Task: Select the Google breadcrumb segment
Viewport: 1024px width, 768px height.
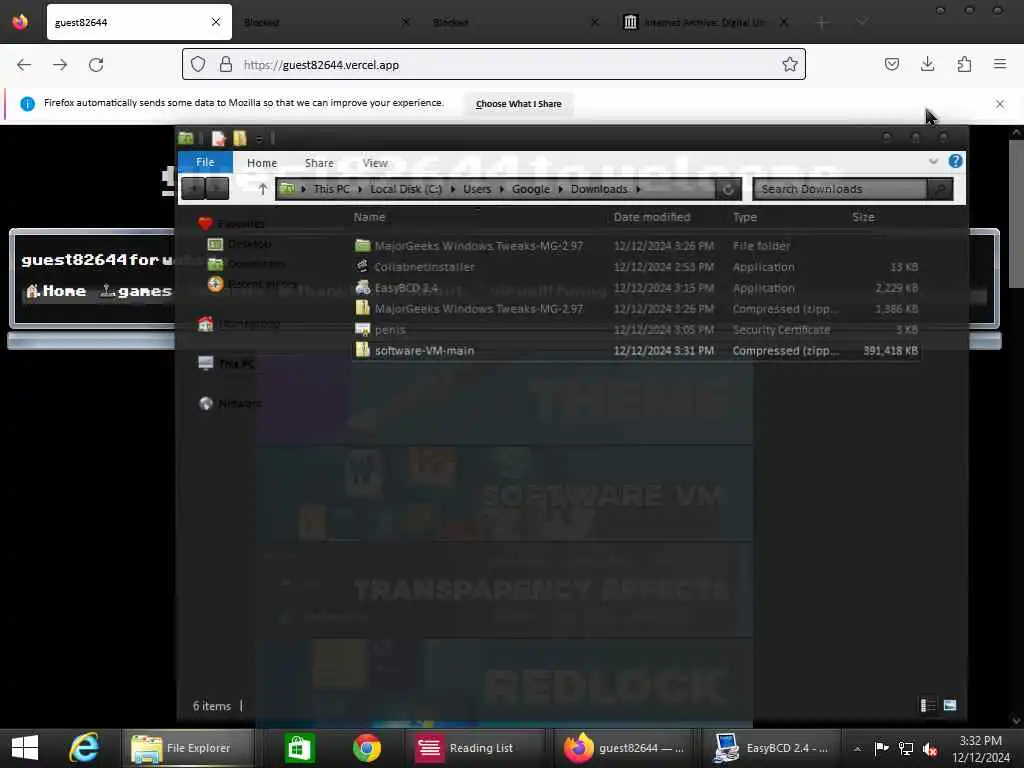Action: (530, 189)
